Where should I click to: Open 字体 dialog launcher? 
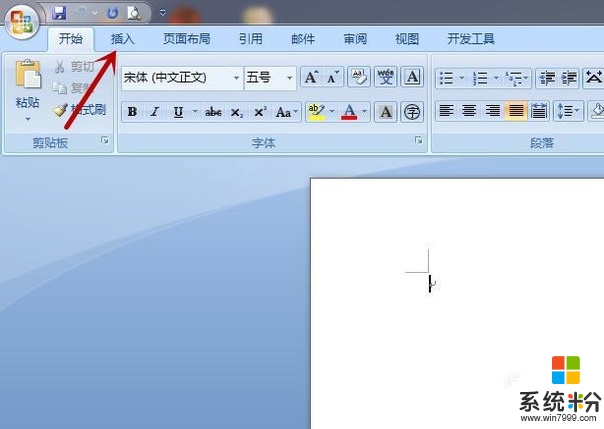click(419, 140)
